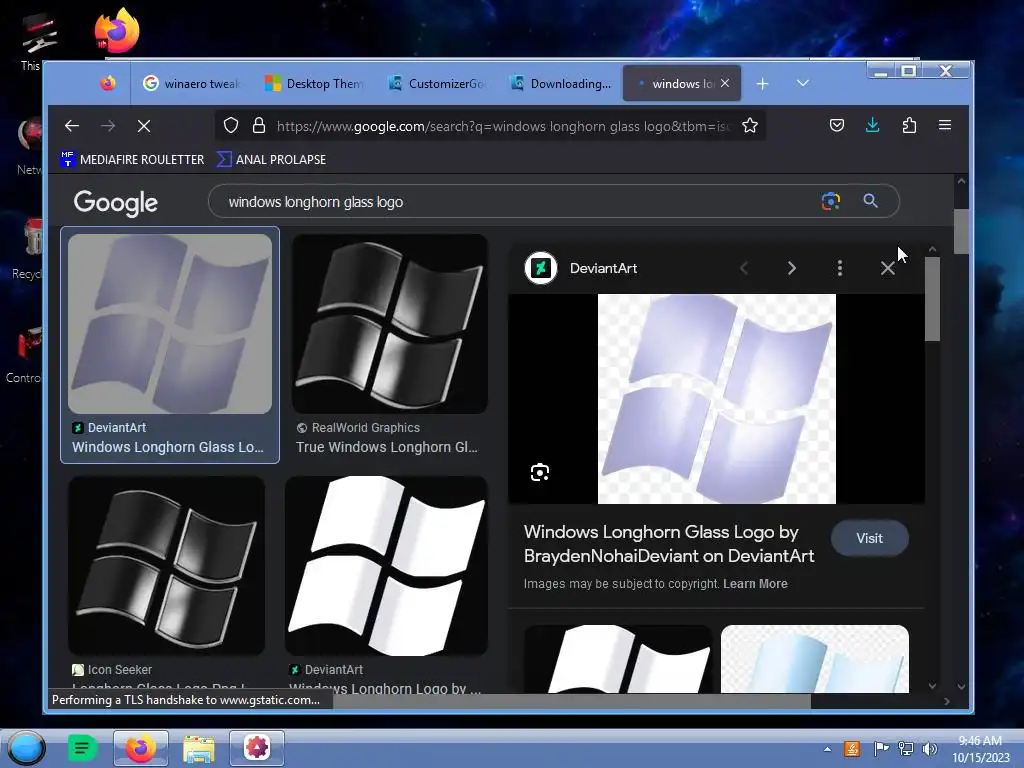Go back with the browser back arrow

72,126
